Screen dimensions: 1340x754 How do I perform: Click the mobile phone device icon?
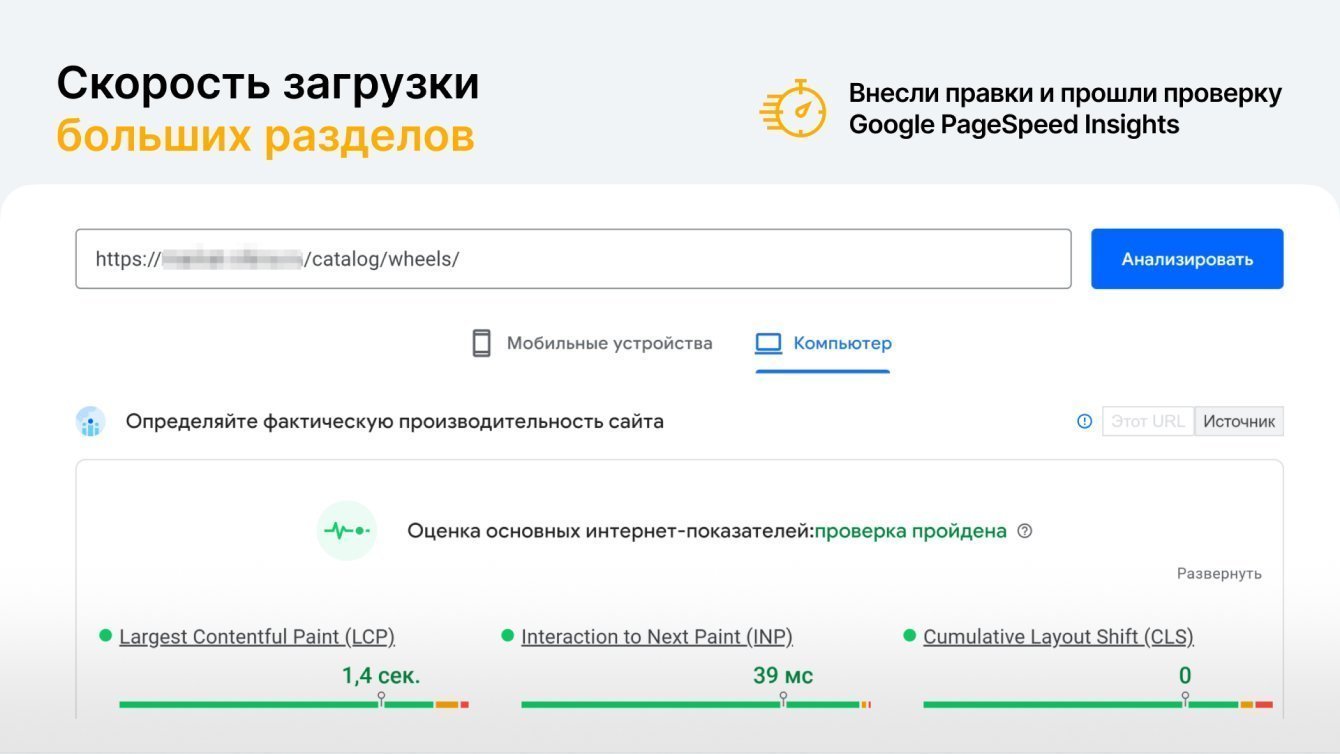(481, 343)
